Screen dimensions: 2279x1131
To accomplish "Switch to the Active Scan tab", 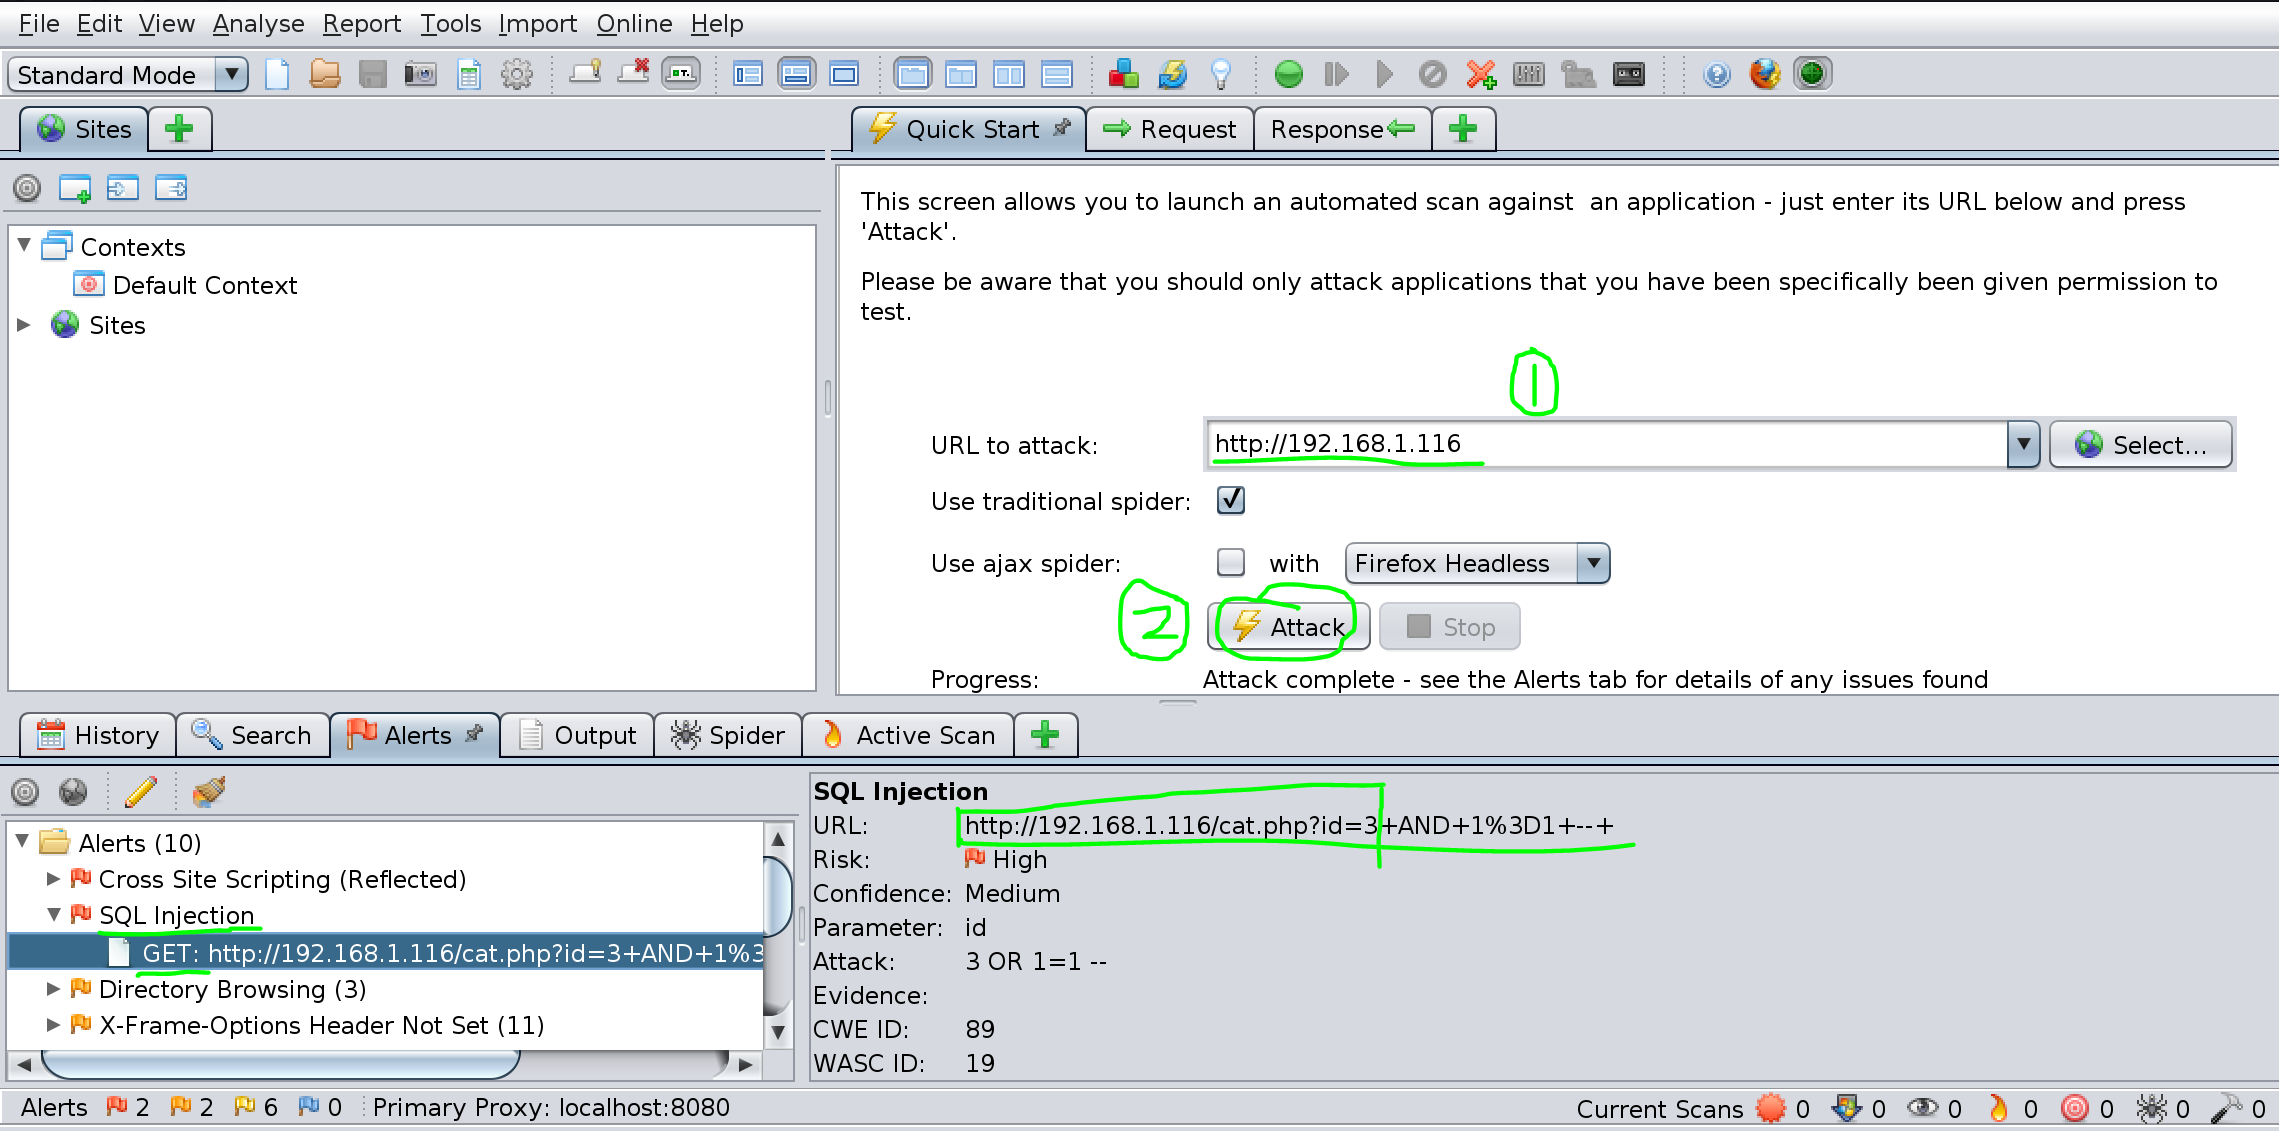I will tap(908, 735).
